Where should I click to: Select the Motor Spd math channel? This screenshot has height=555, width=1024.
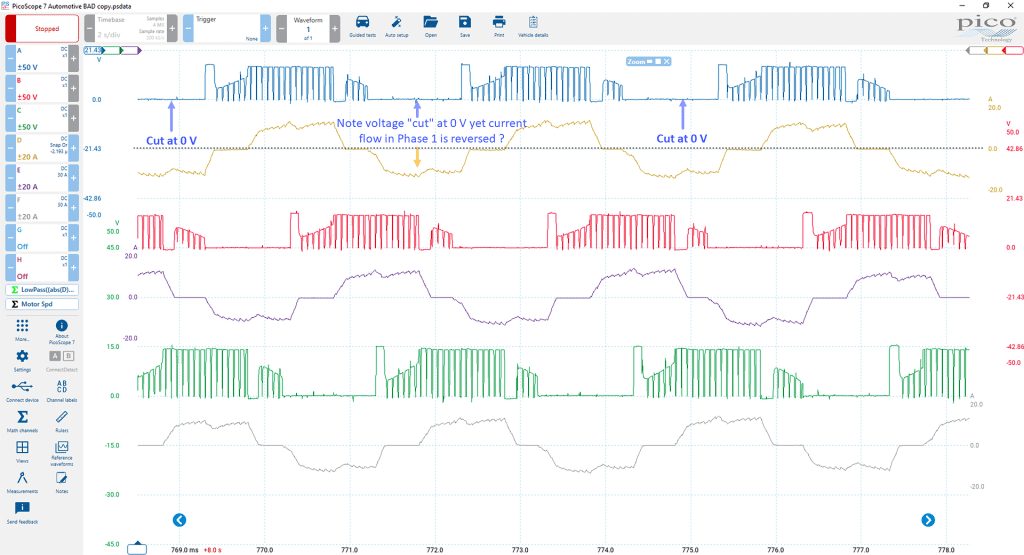coord(42,304)
